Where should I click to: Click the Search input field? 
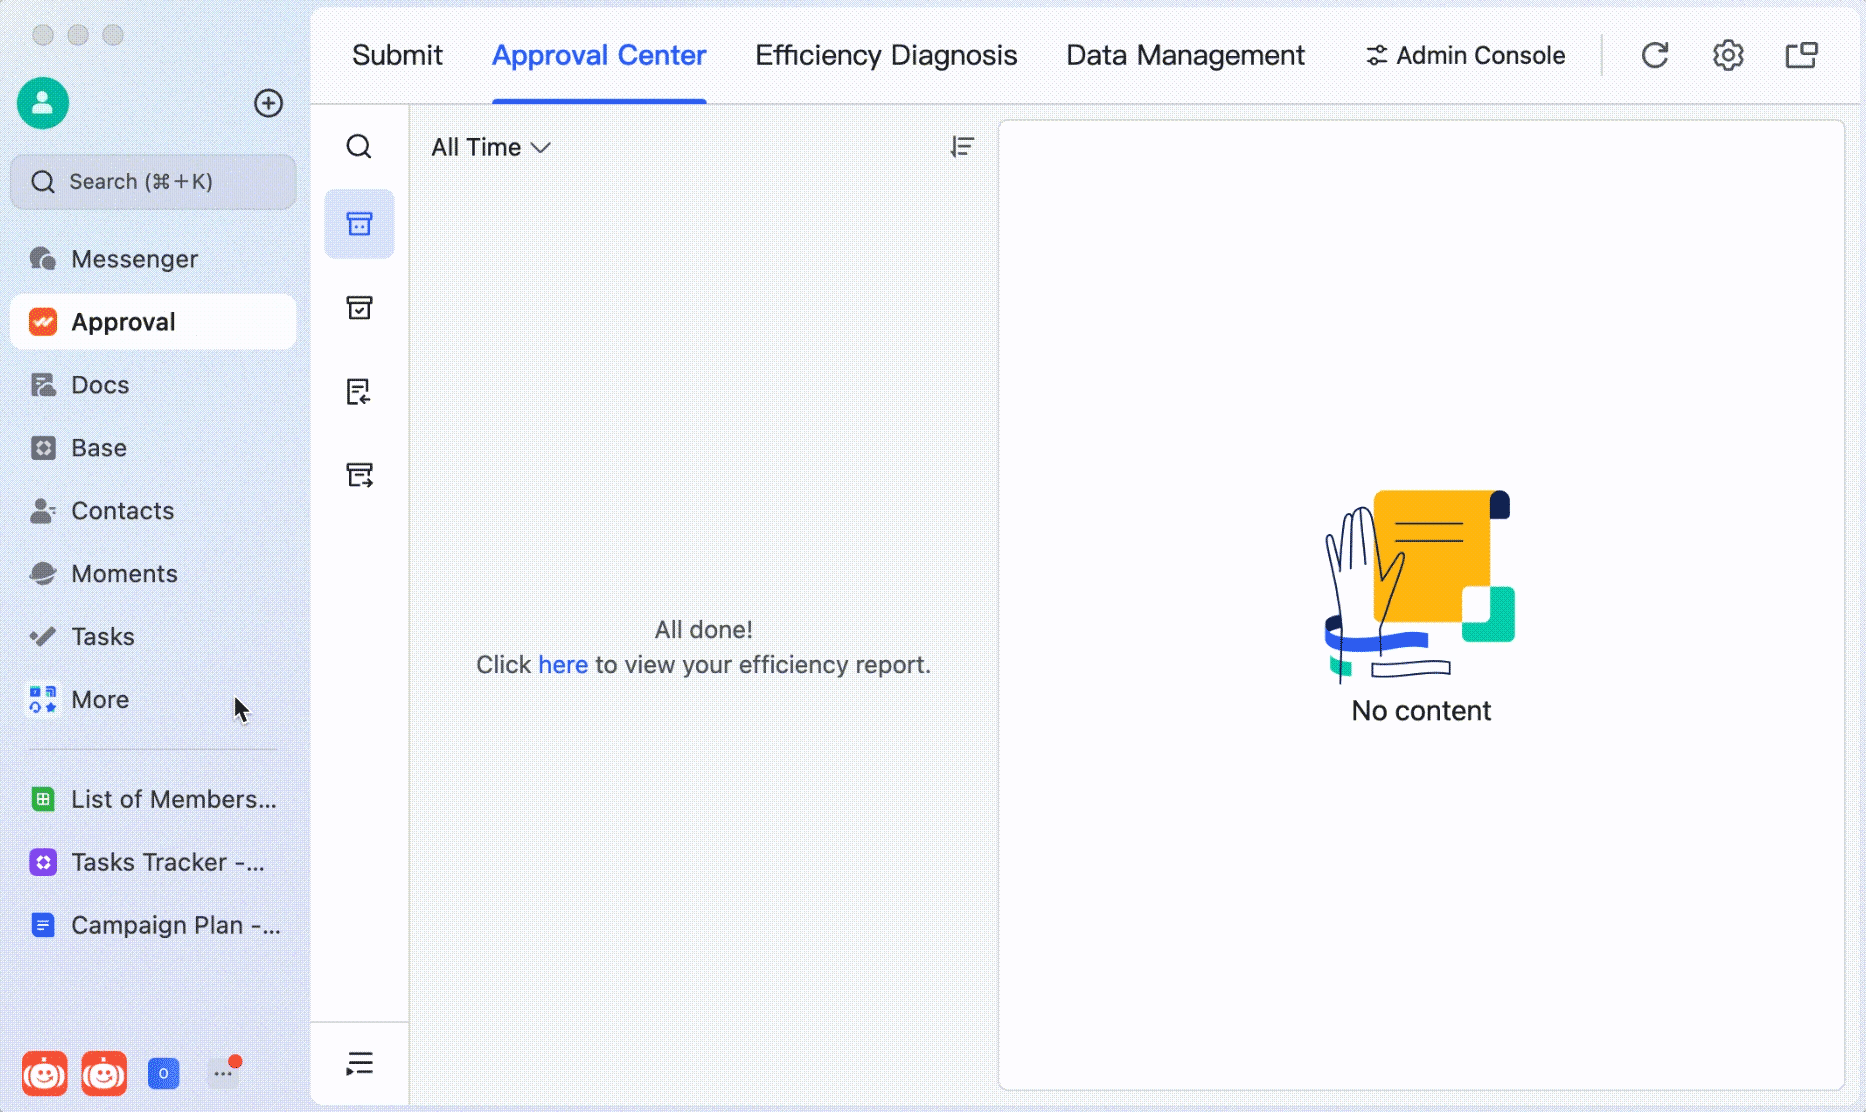153,182
